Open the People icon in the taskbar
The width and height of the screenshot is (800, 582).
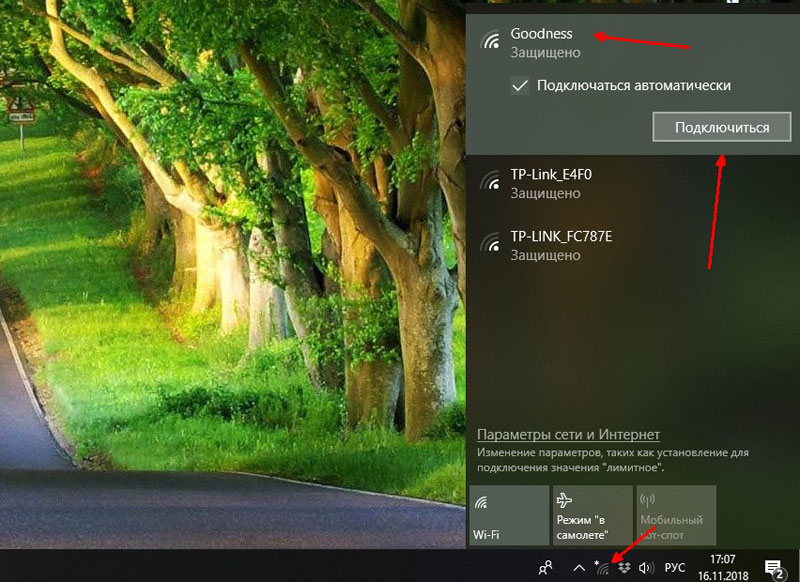click(x=545, y=567)
